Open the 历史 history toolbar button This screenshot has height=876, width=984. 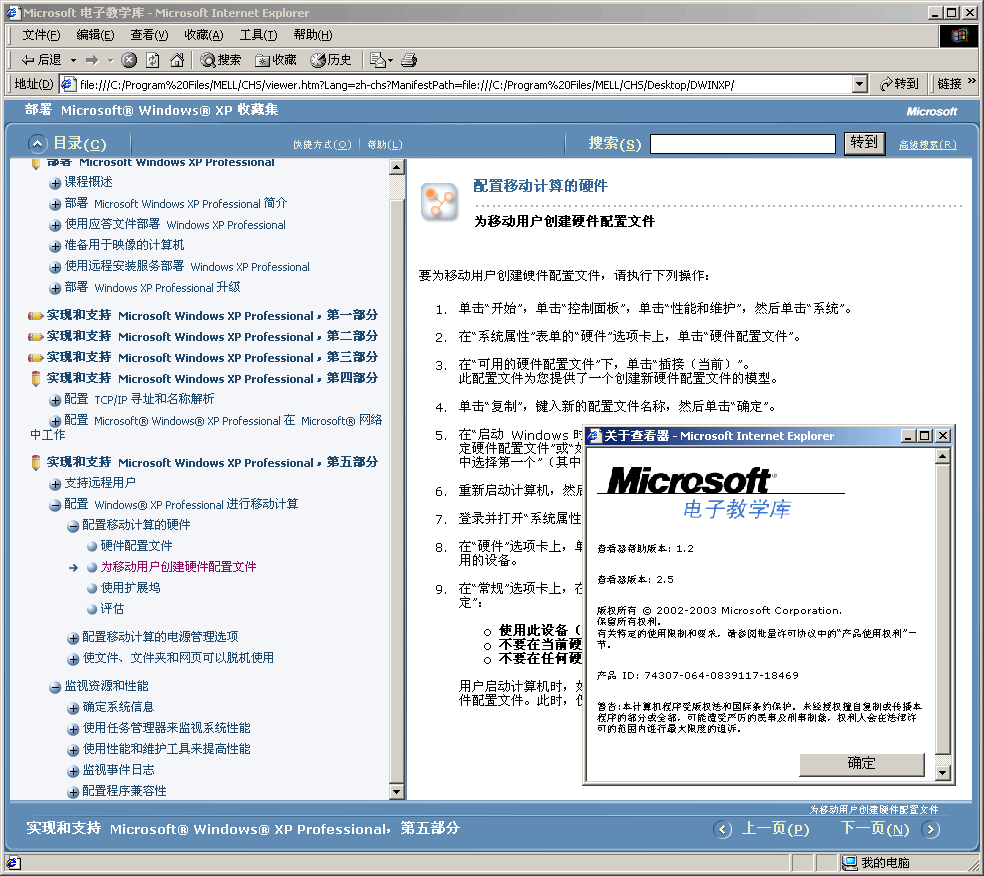[x=331, y=60]
